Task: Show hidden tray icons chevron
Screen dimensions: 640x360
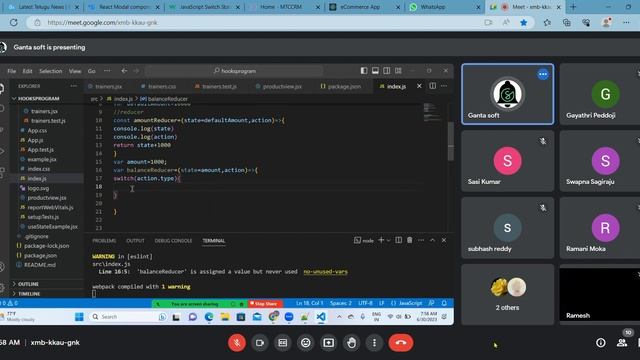Action: click(339, 317)
